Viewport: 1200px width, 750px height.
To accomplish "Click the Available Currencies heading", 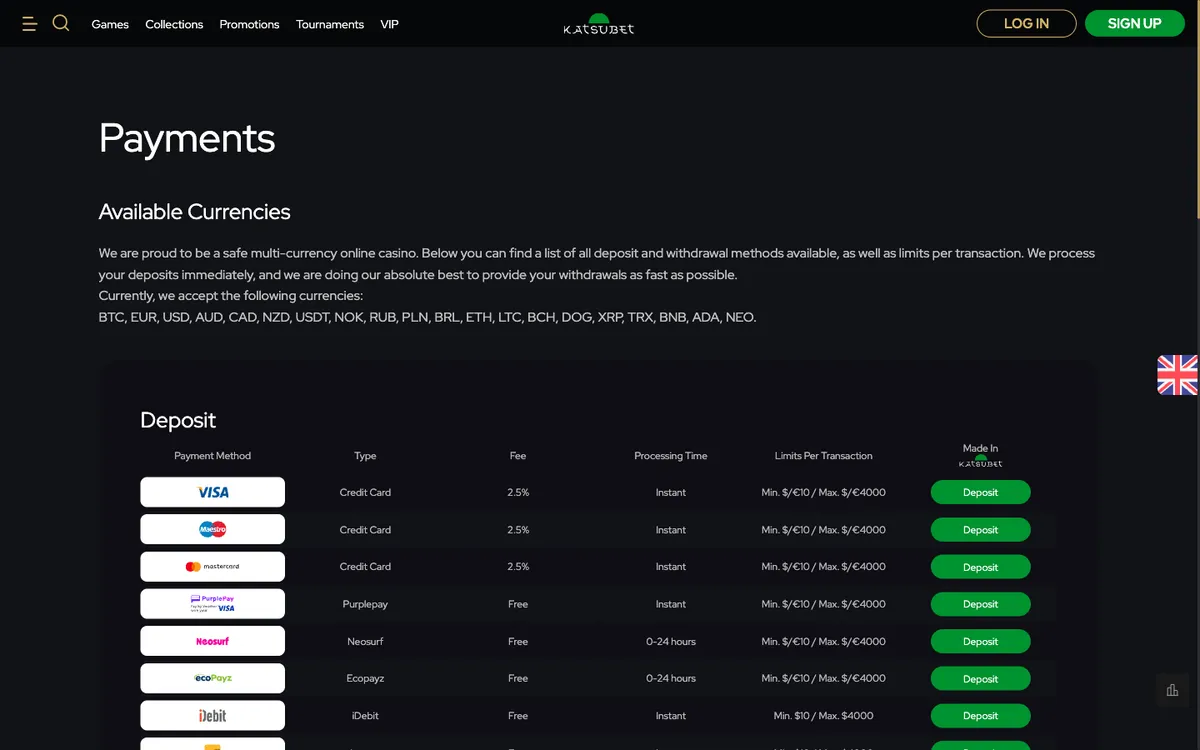I will [x=195, y=212].
